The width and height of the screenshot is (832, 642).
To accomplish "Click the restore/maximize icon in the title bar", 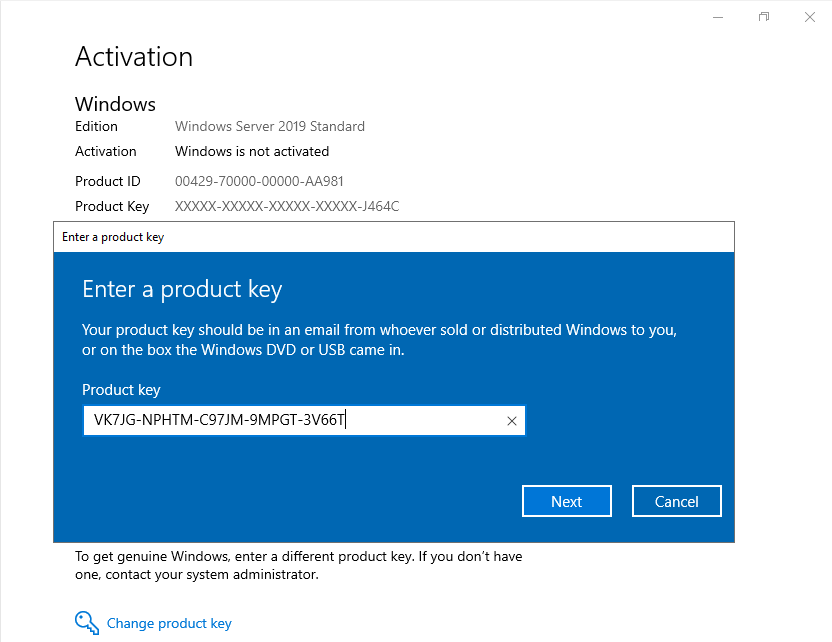I will 763,16.
